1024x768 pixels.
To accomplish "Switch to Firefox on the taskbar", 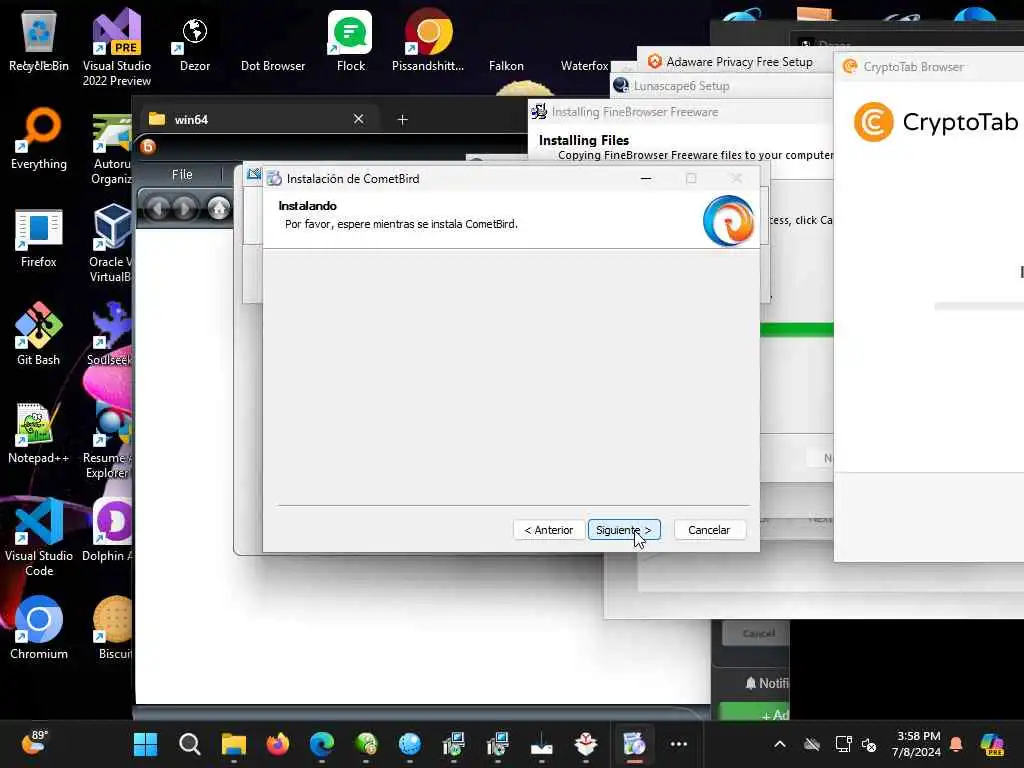I will tap(278, 744).
